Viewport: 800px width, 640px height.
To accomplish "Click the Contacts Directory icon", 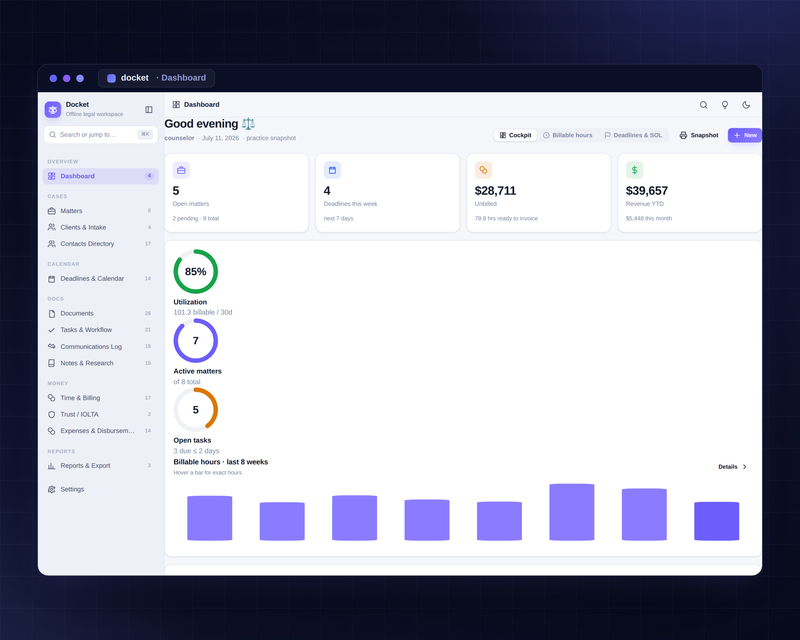I will [52, 244].
